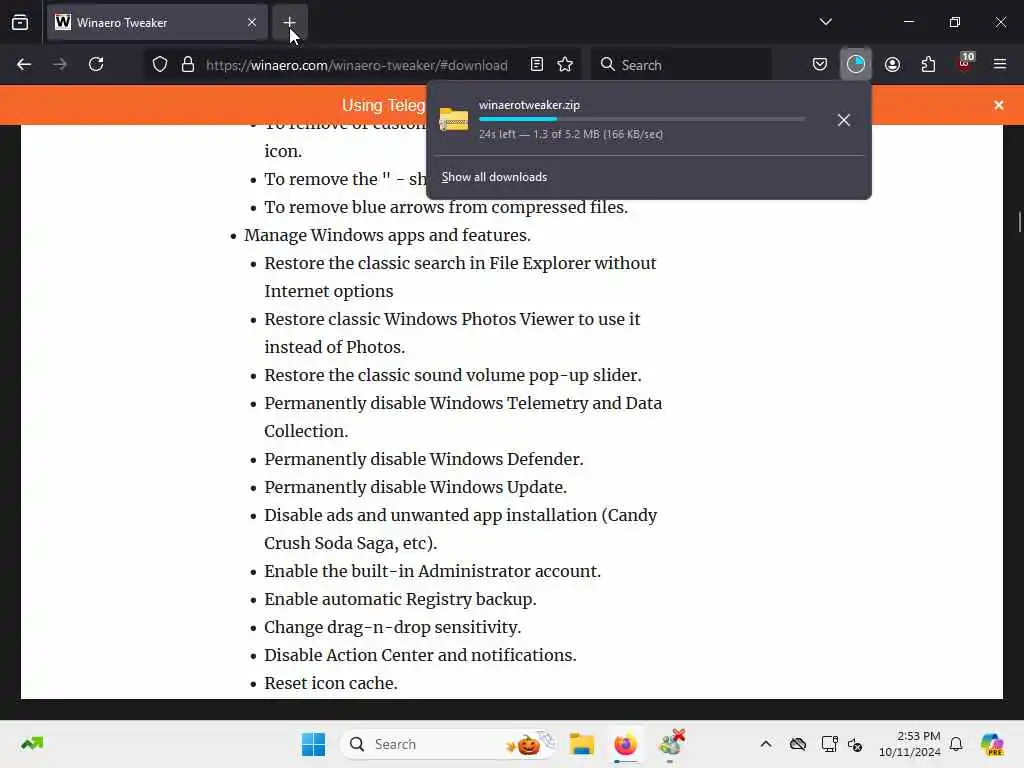Click the zip folder file icon
Screen dimensions: 1024x768
coord(454,120)
